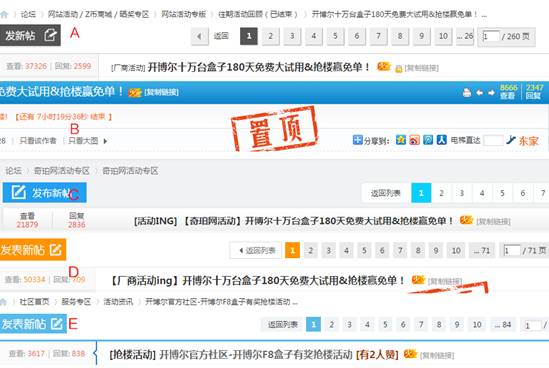Click the reply count 838
The width and height of the screenshot is (549, 368).
tap(78, 354)
